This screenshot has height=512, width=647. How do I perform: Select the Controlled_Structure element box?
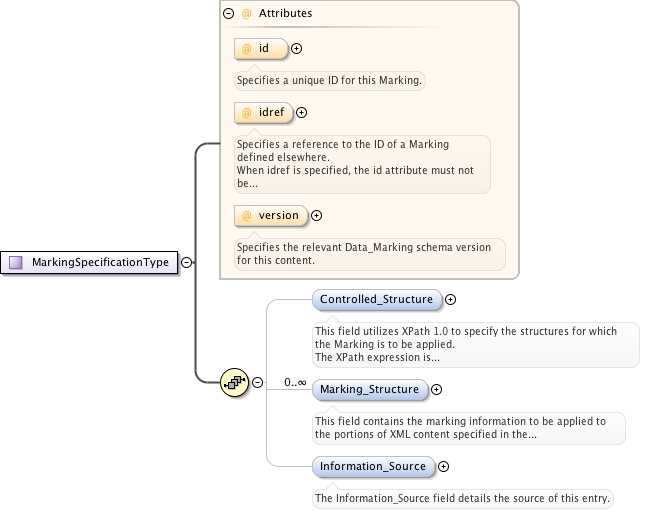(x=376, y=299)
